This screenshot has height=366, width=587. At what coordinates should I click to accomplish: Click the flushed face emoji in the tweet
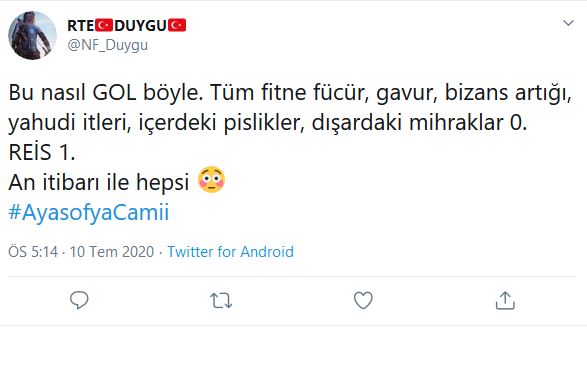point(212,180)
